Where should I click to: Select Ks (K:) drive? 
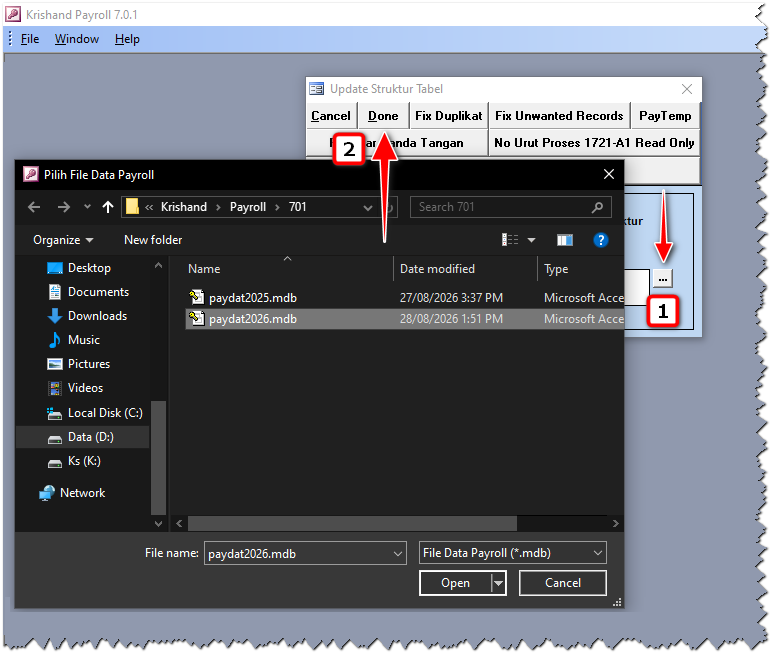[74, 462]
